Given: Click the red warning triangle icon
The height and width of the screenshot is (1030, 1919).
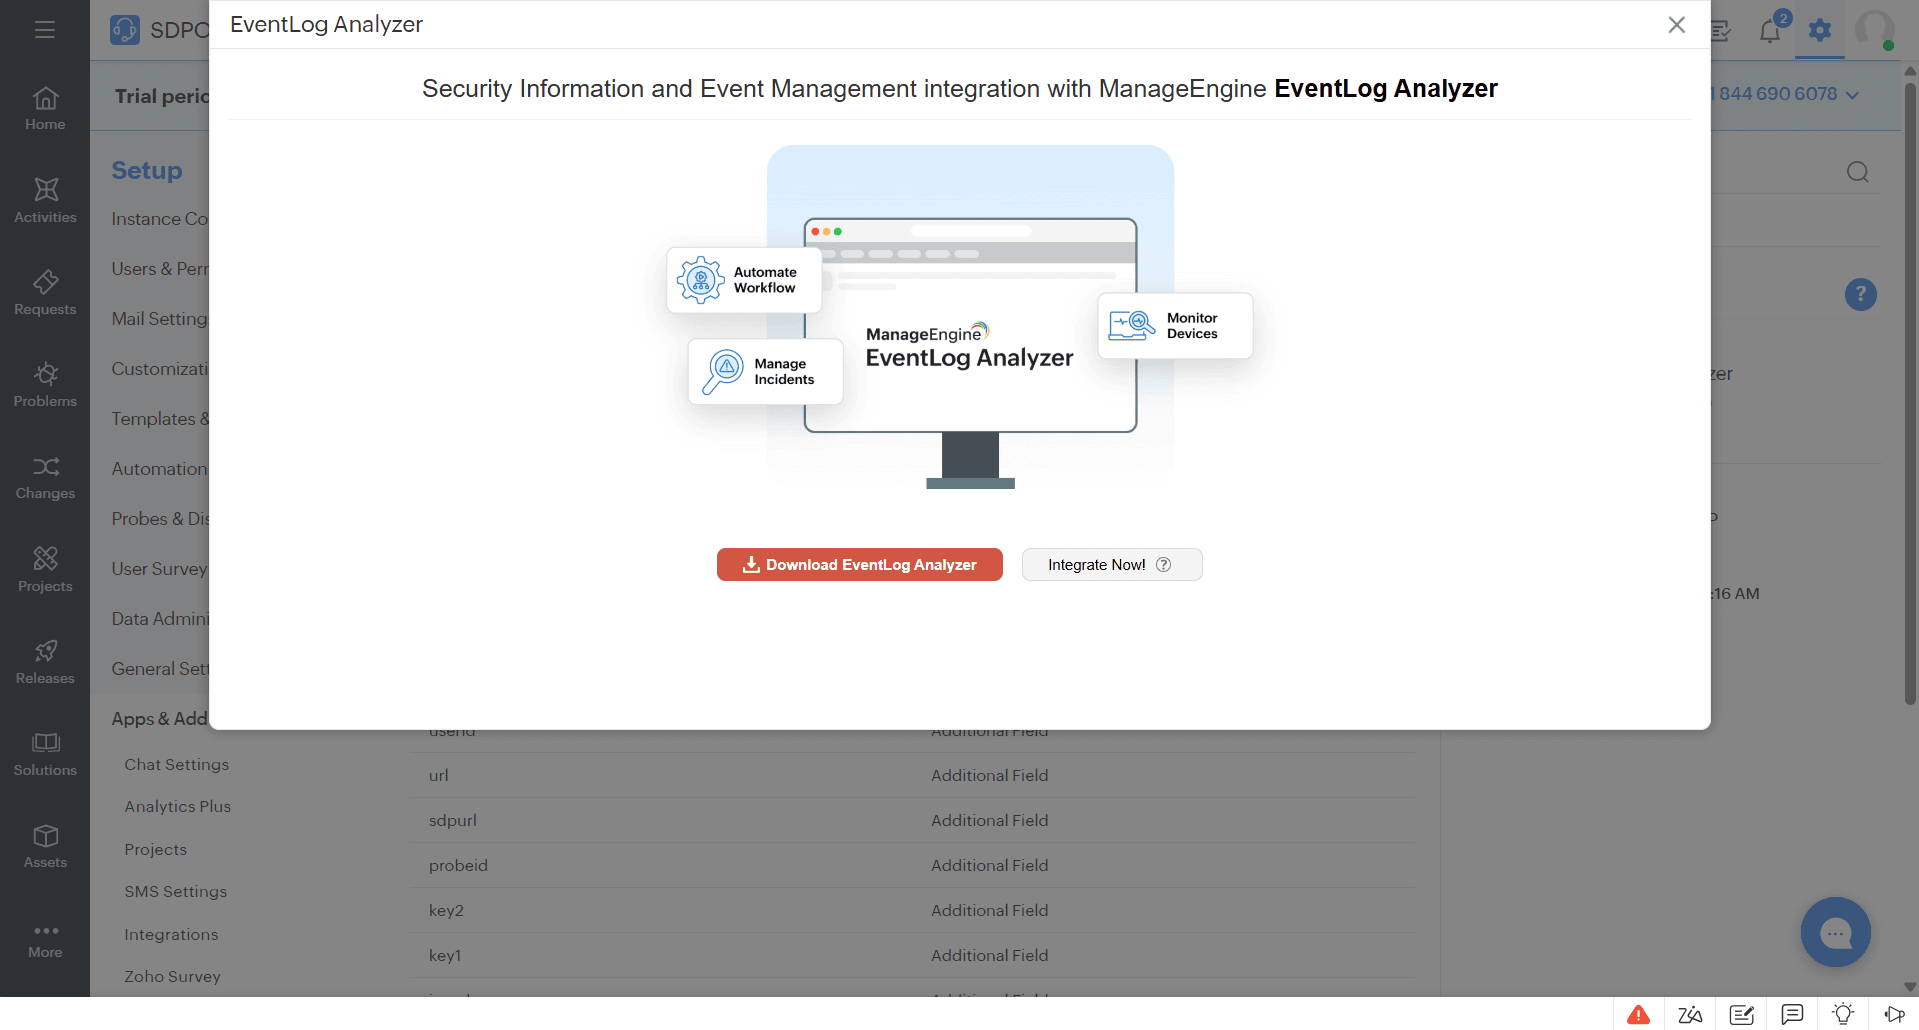Looking at the screenshot, I should 1638,1015.
